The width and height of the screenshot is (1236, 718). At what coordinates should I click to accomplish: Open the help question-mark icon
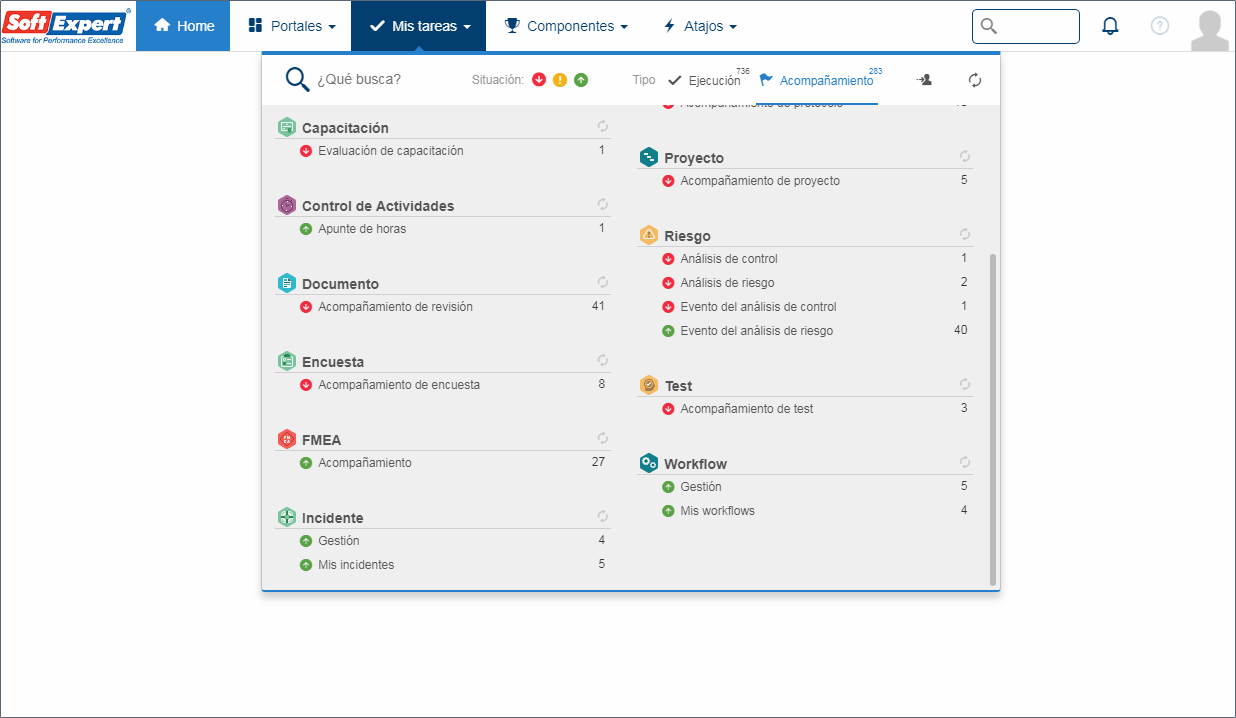pos(1160,26)
